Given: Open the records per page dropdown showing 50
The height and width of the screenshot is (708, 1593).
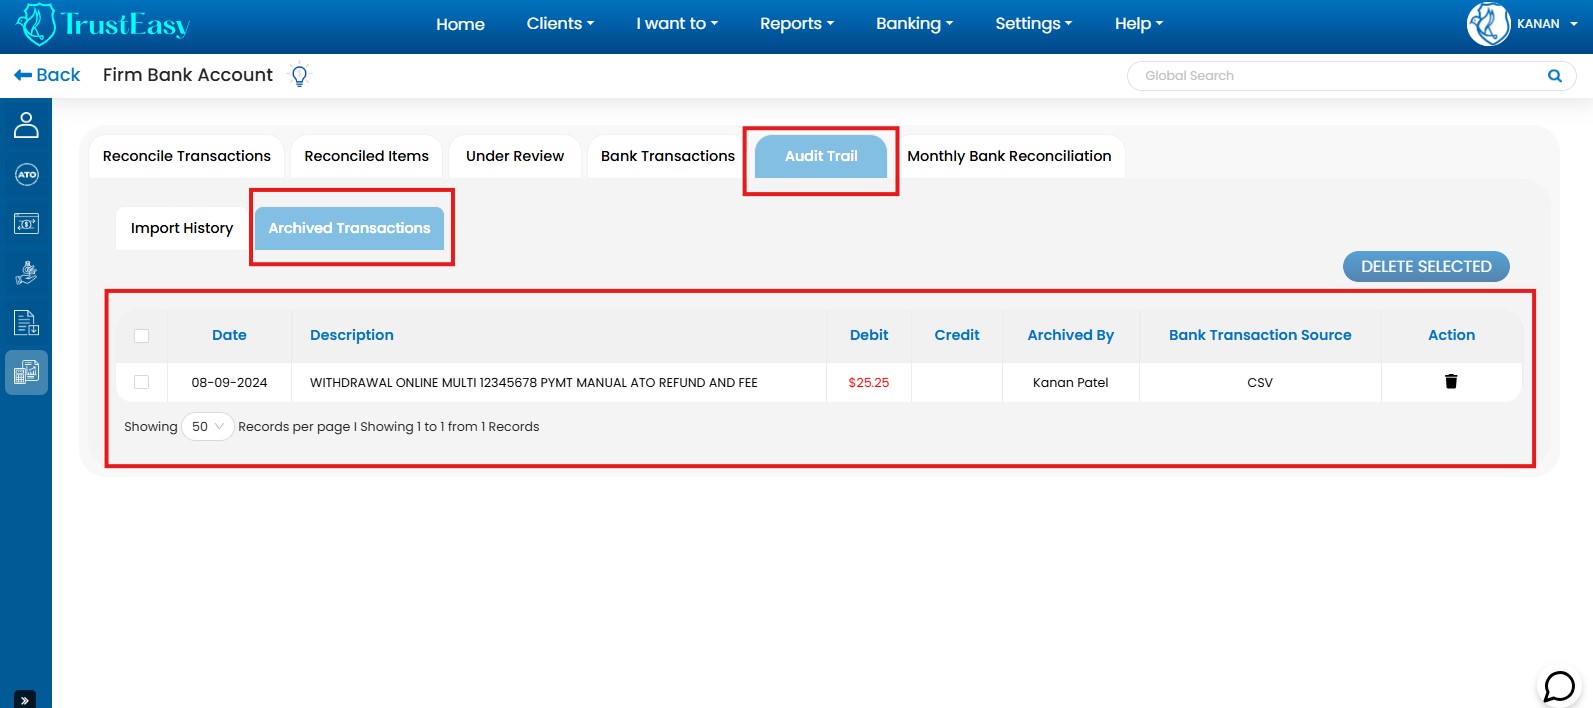Looking at the screenshot, I should (207, 427).
